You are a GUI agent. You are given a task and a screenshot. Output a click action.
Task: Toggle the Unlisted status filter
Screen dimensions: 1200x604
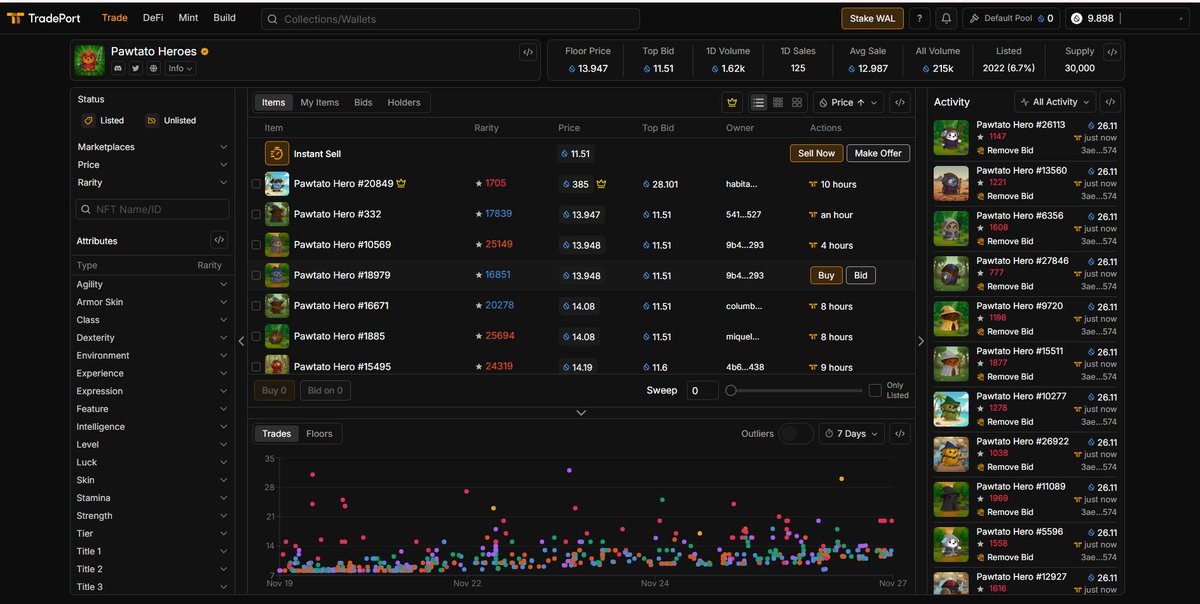(171, 120)
